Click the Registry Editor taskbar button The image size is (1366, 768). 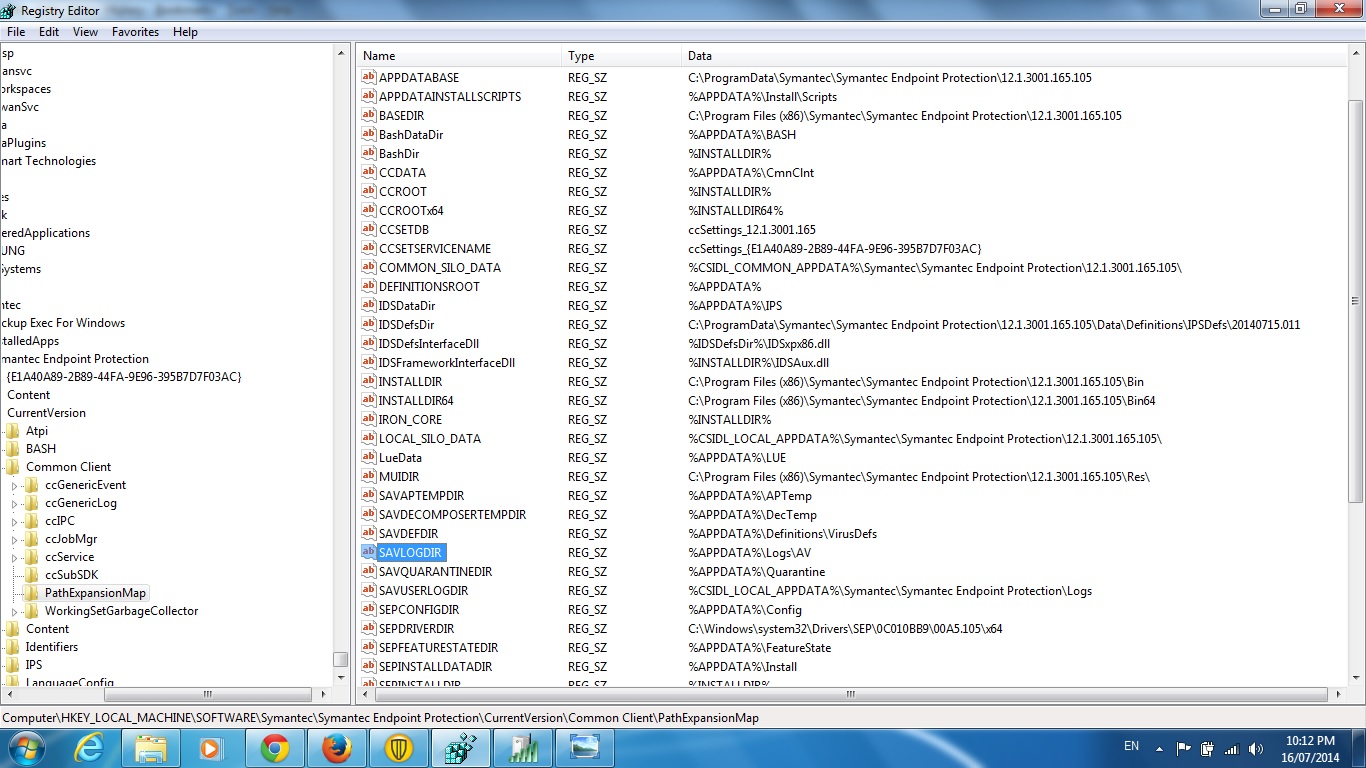(460, 748)
